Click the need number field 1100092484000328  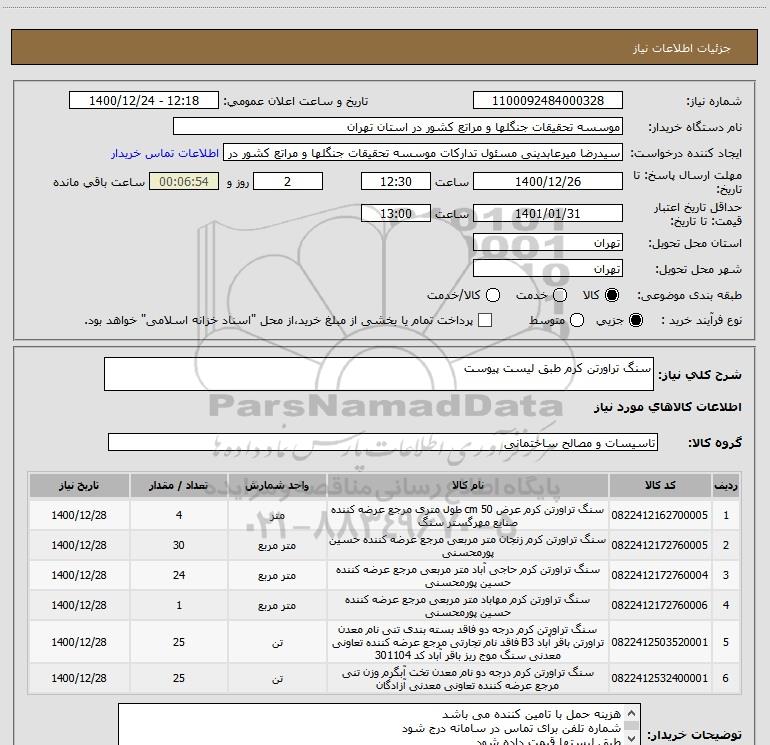coord(548,101)
